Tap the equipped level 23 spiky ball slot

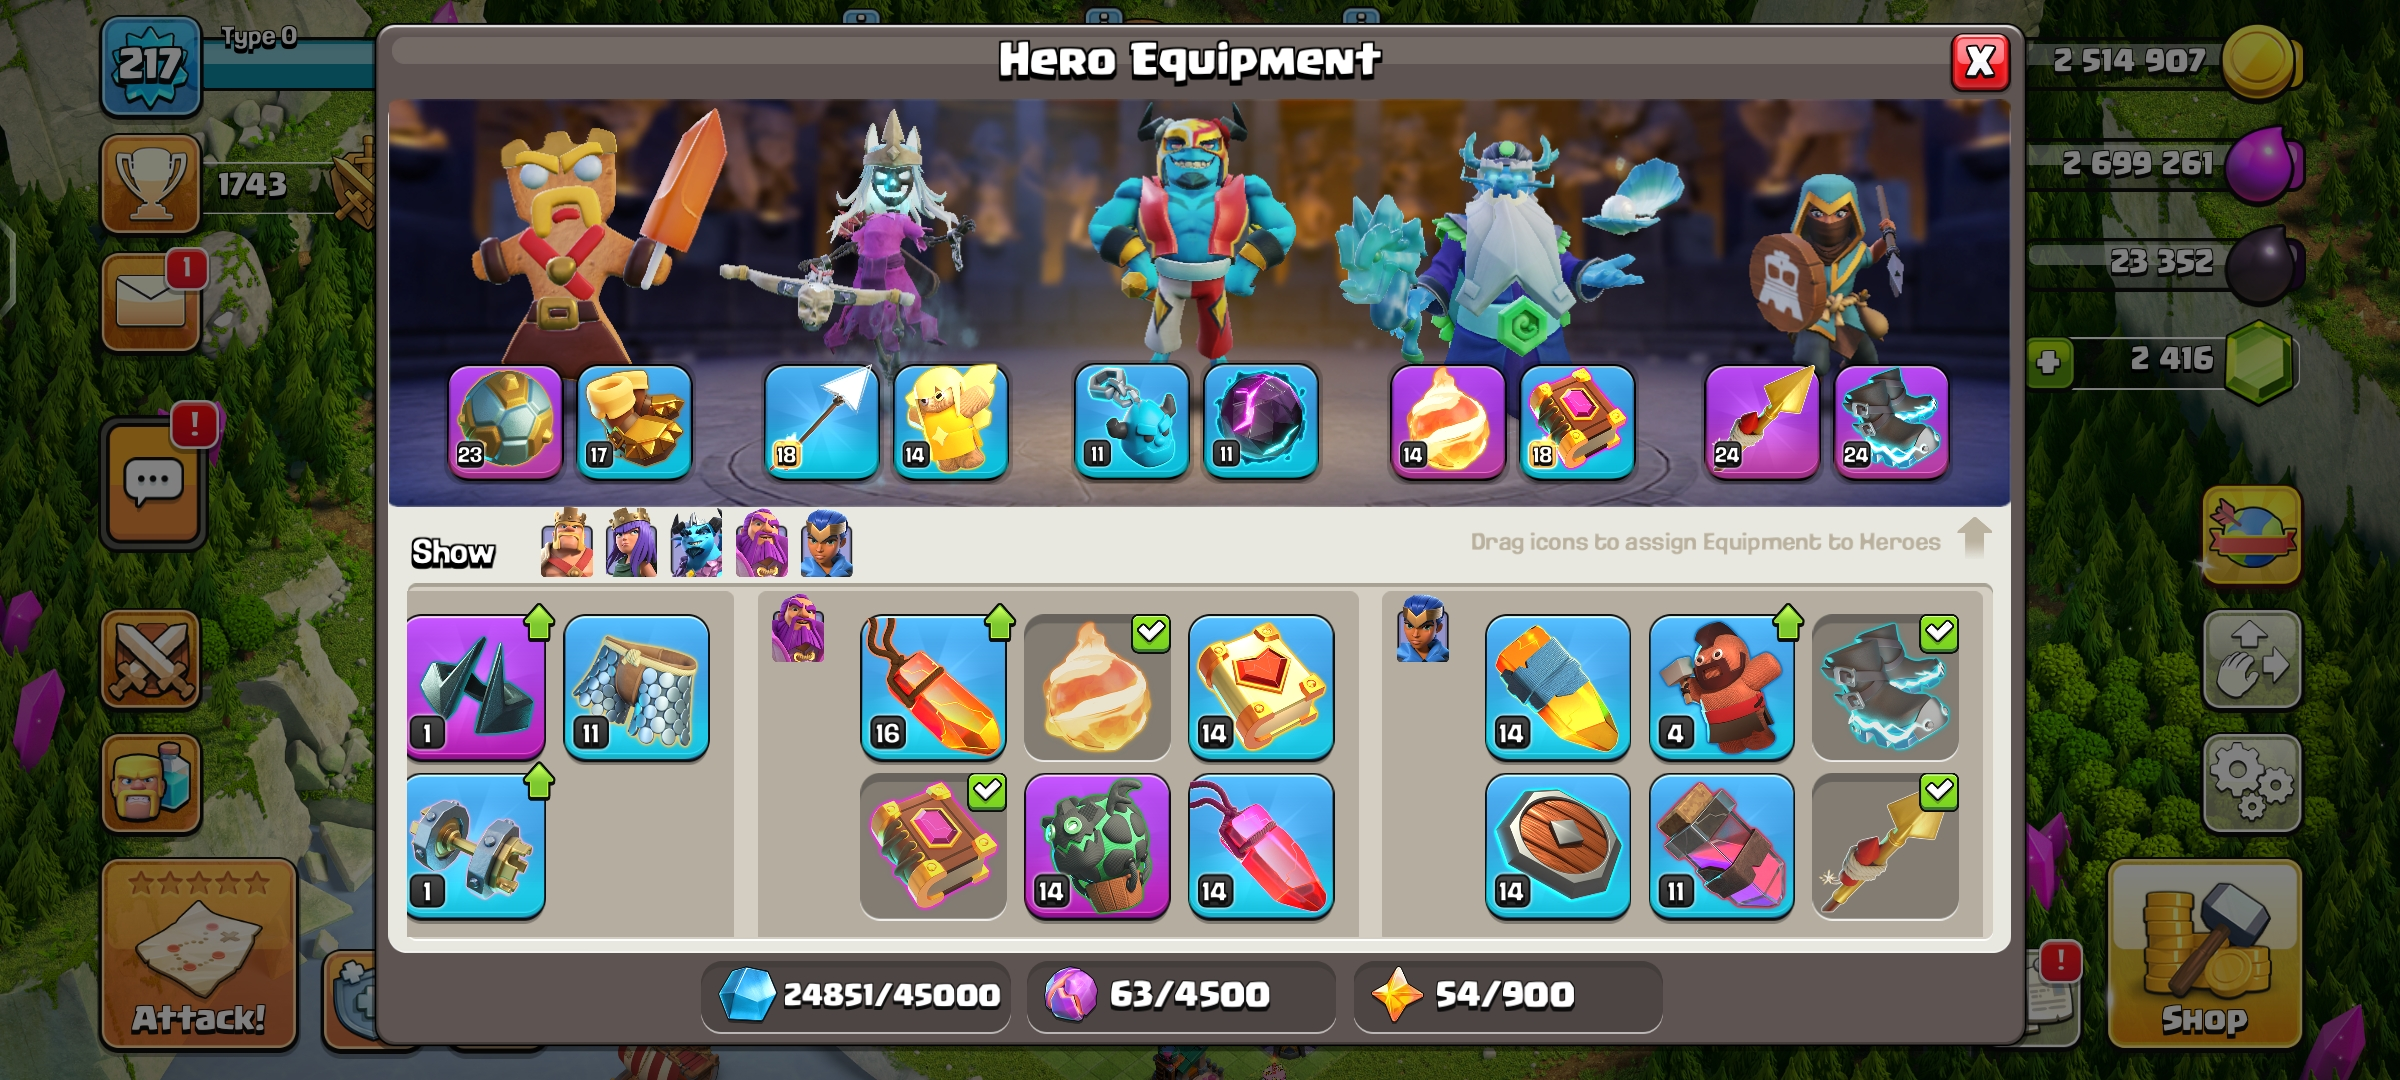(x=505, y=421)
